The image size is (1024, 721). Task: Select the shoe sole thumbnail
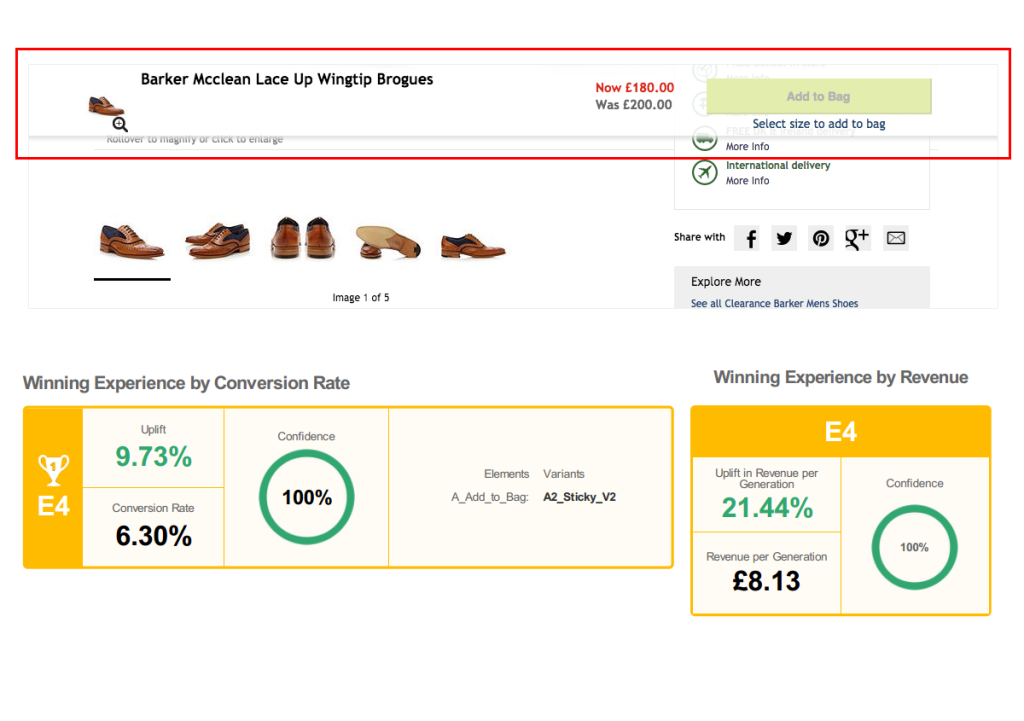click(388, 241)
